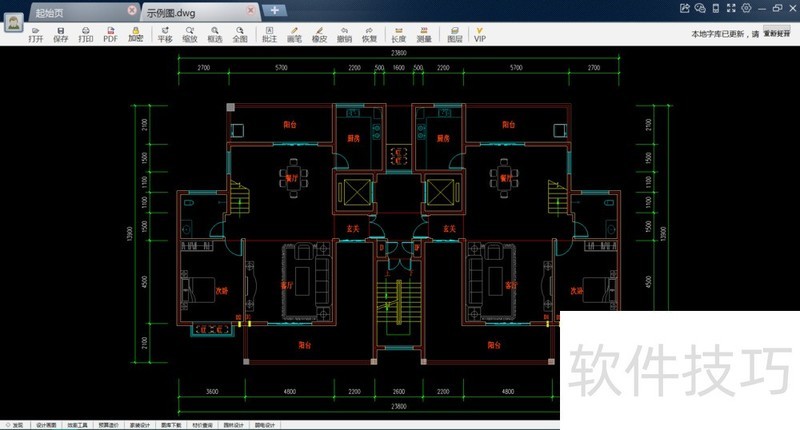The width and height of the screenshot is (800, 430).
Task: Open 弱电设计 in bottom bar
Action: (x=264, y=425)
